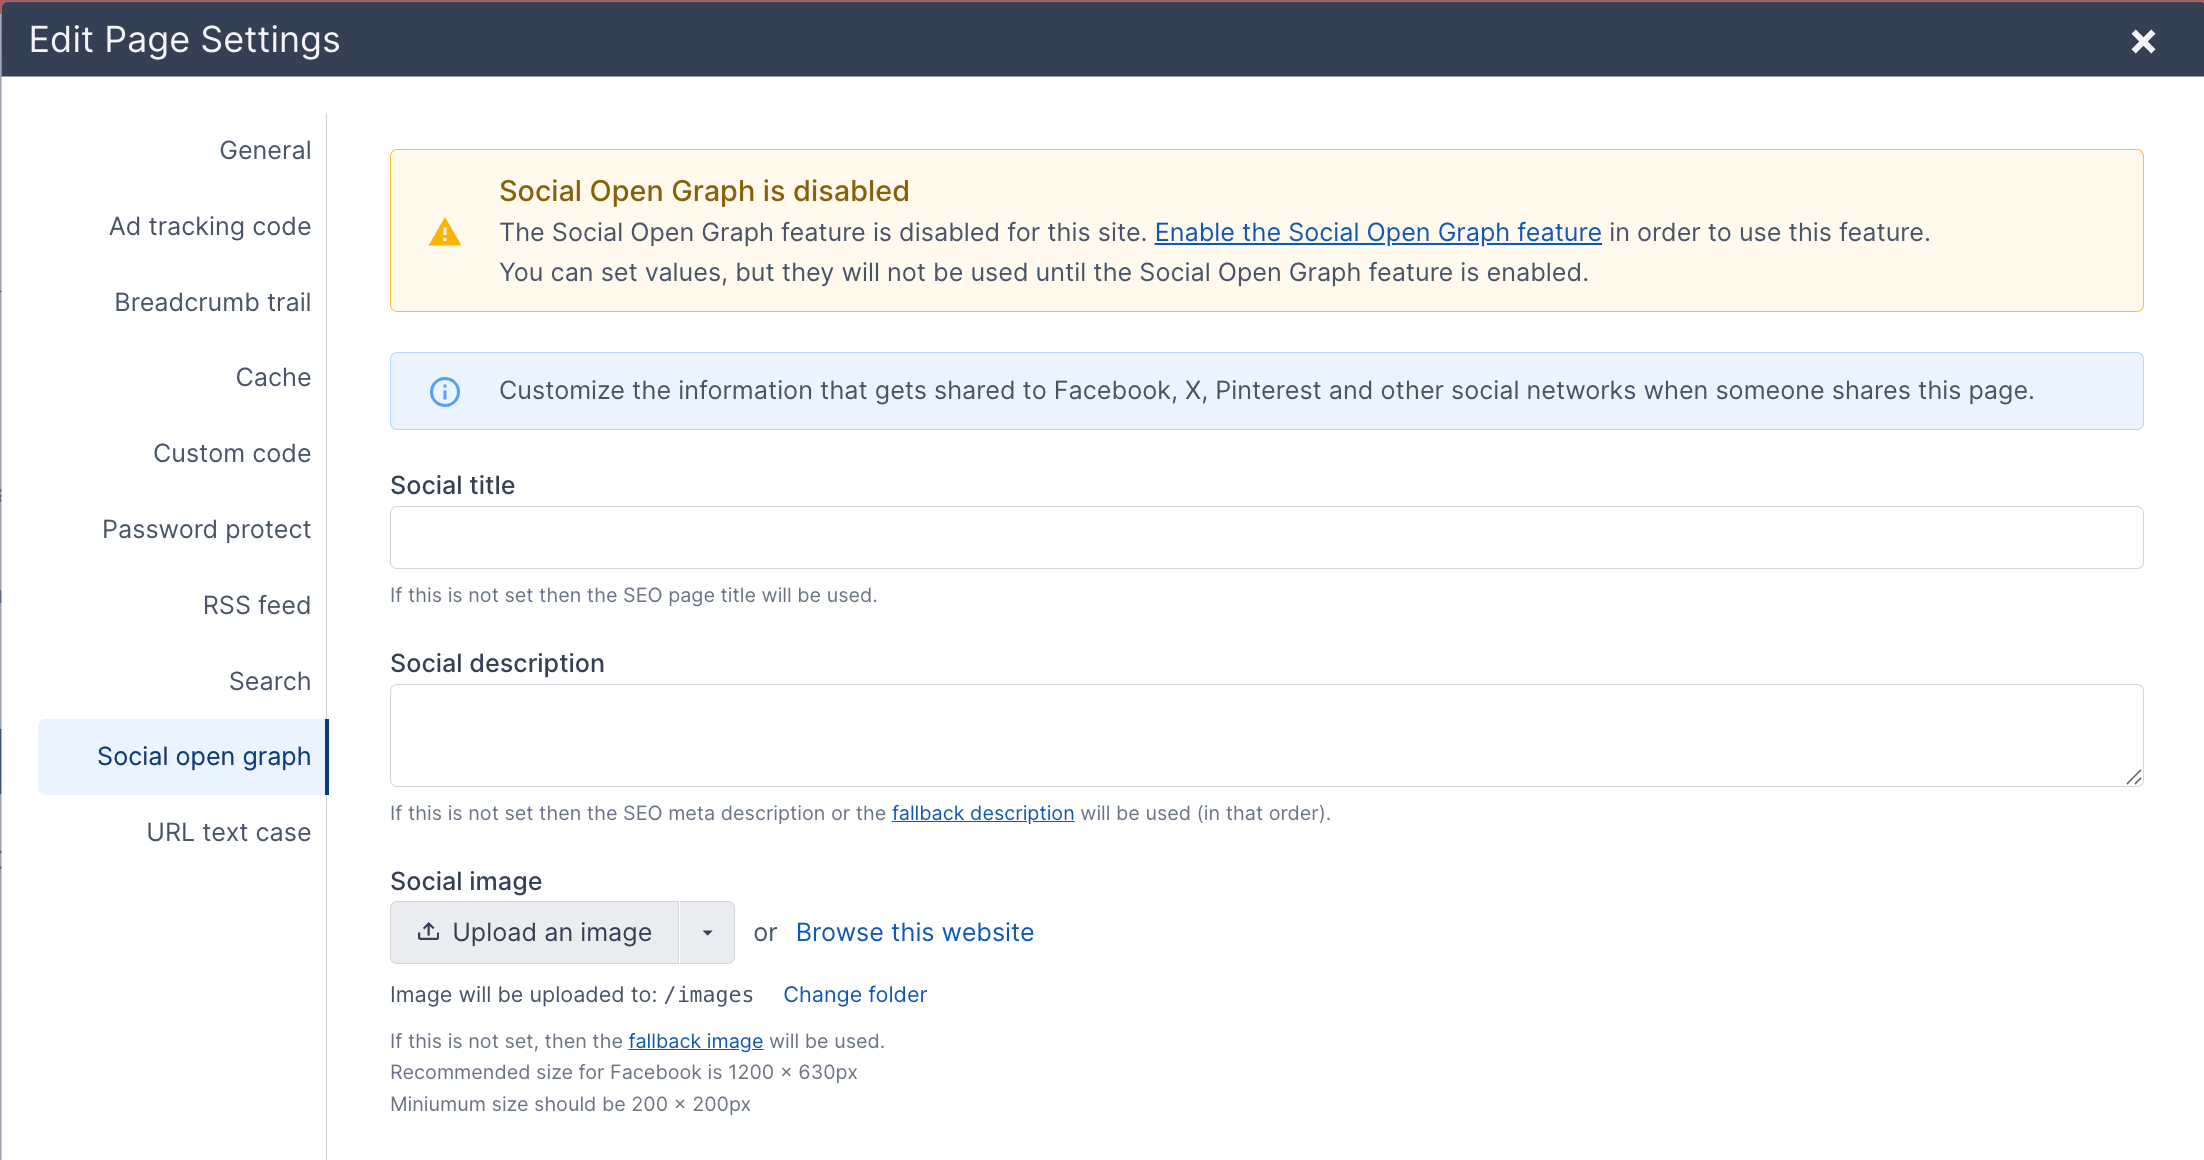Viewport: 2204px width, 1160px height.
Task: Open the General settings tab
Action: (265, 150)
